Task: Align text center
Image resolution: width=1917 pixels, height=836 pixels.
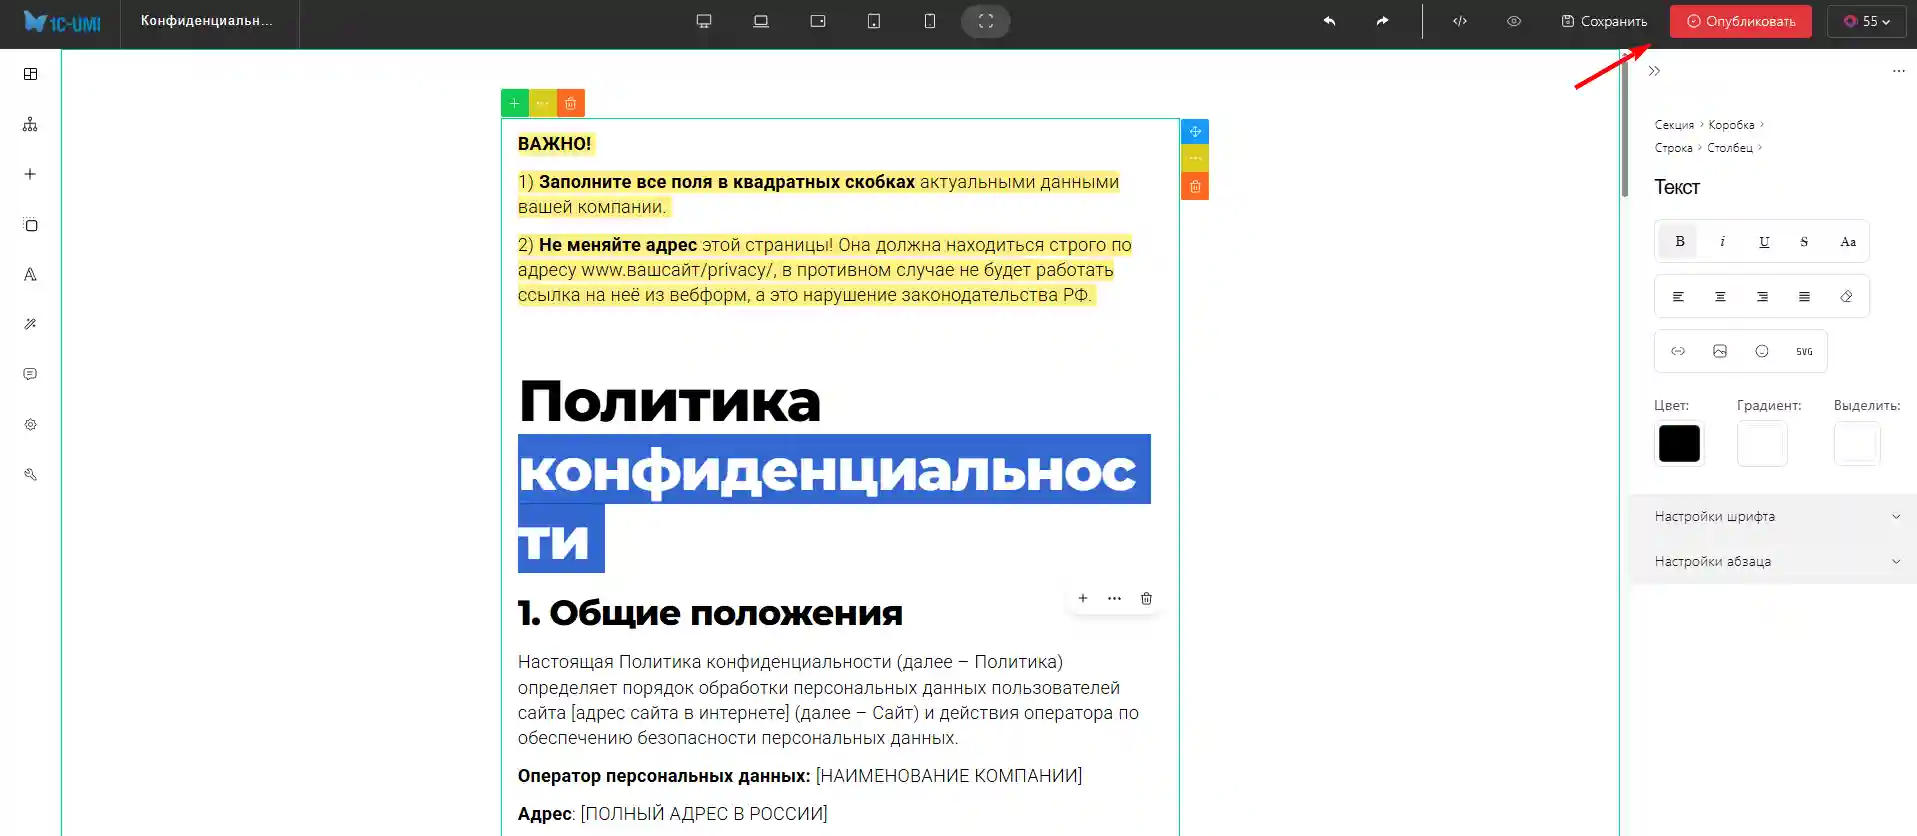Action: pos(1721,296)
